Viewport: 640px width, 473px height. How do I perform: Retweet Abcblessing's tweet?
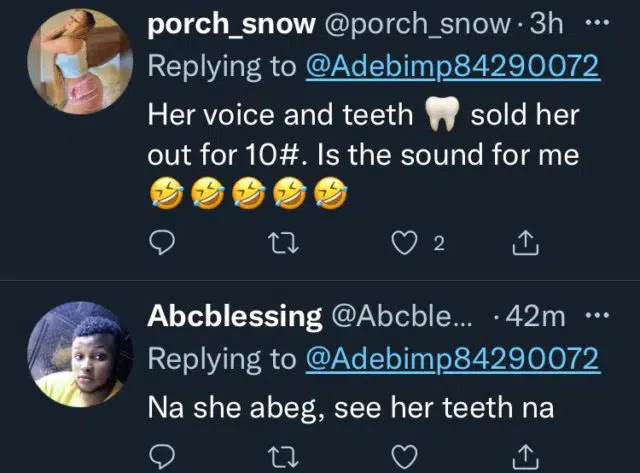[x=283, y=457]
